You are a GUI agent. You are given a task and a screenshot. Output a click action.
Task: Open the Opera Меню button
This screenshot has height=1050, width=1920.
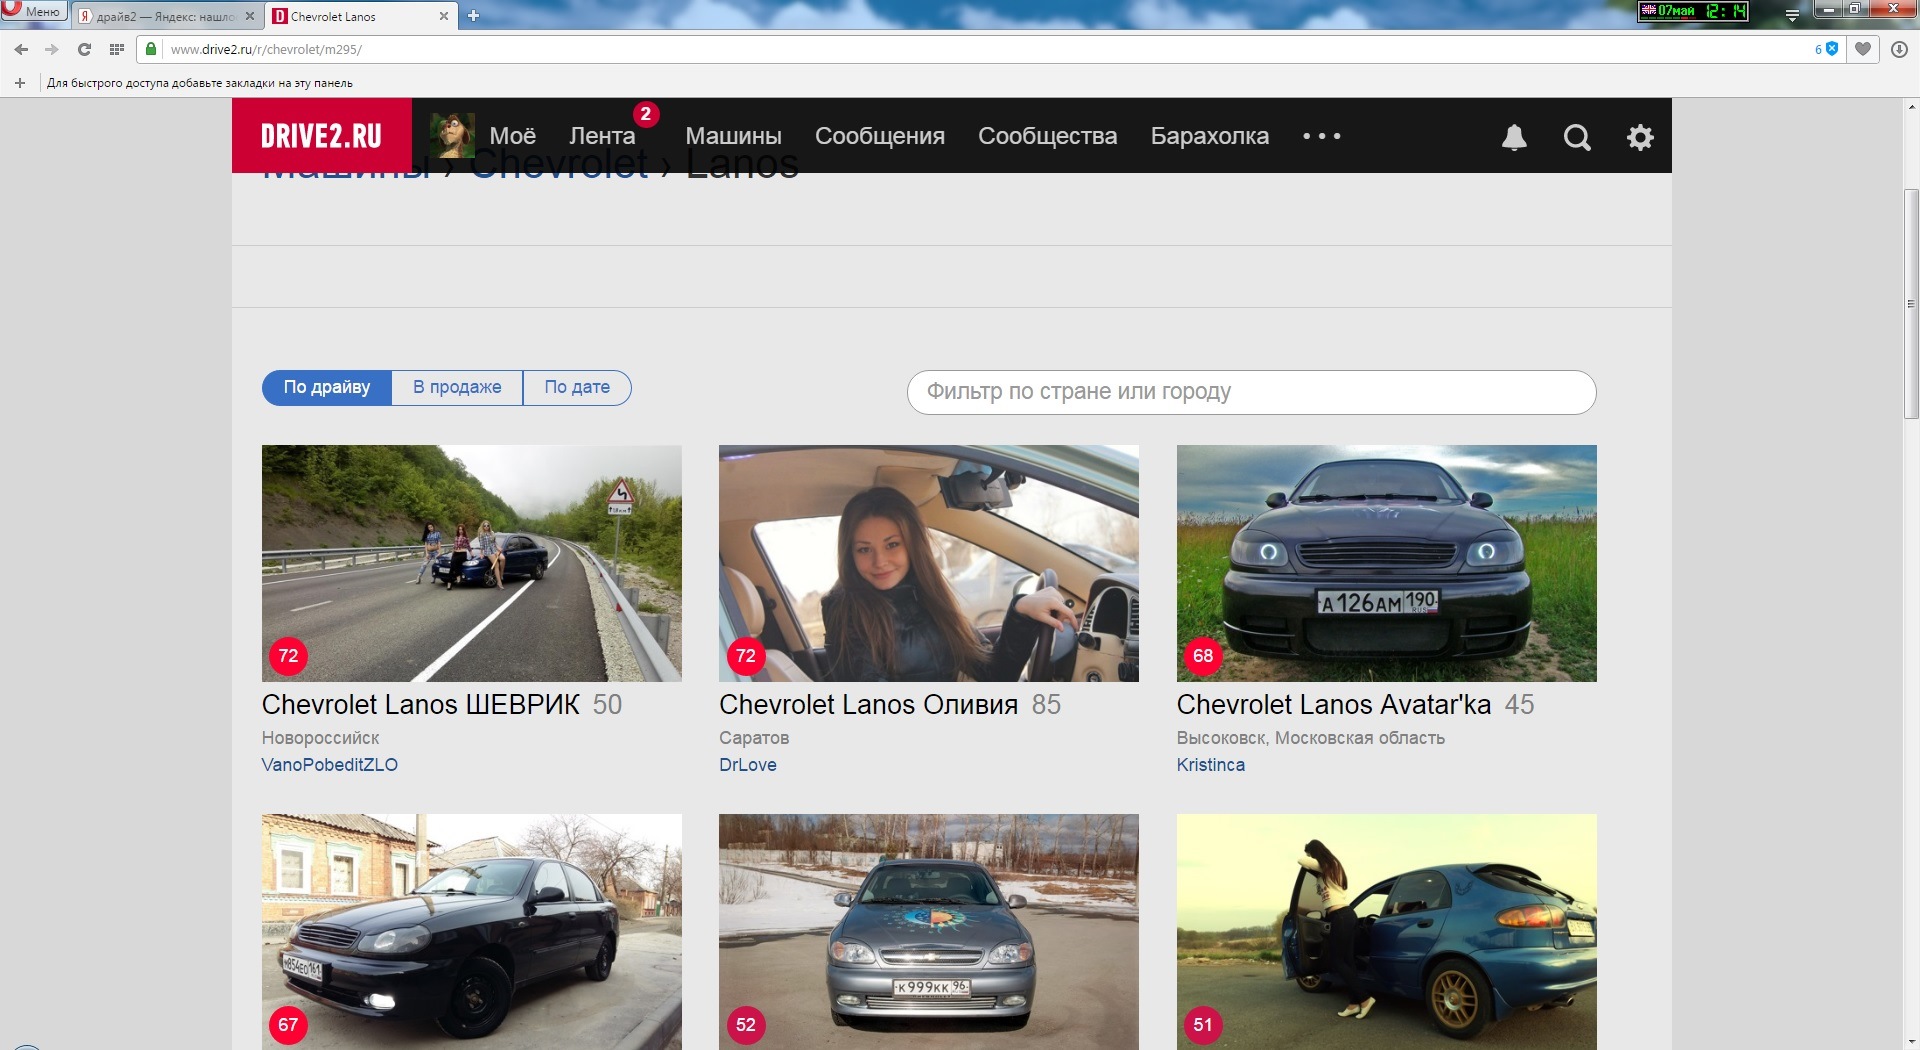point(34,11)
